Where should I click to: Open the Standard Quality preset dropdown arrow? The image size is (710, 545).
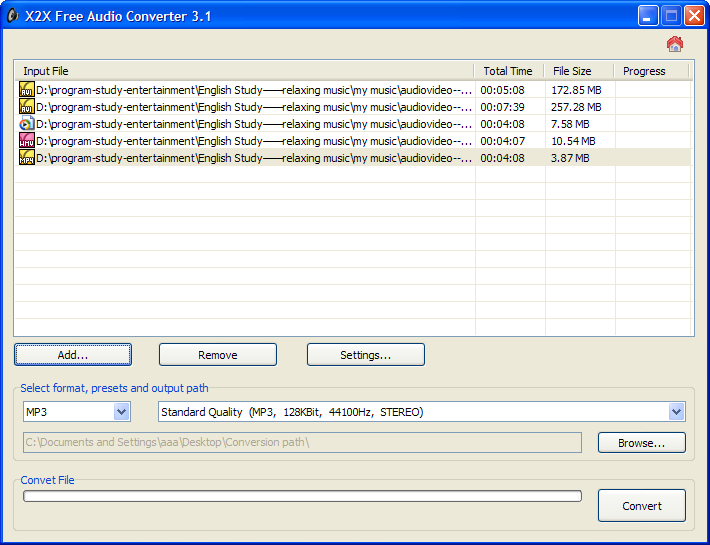pyautogui.click(x=676, y=412)
